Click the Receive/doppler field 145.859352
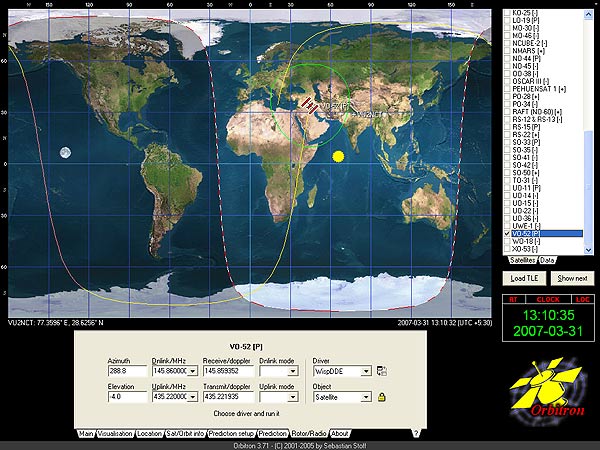The height and width of the screenshot is (450, 600). 228,371
